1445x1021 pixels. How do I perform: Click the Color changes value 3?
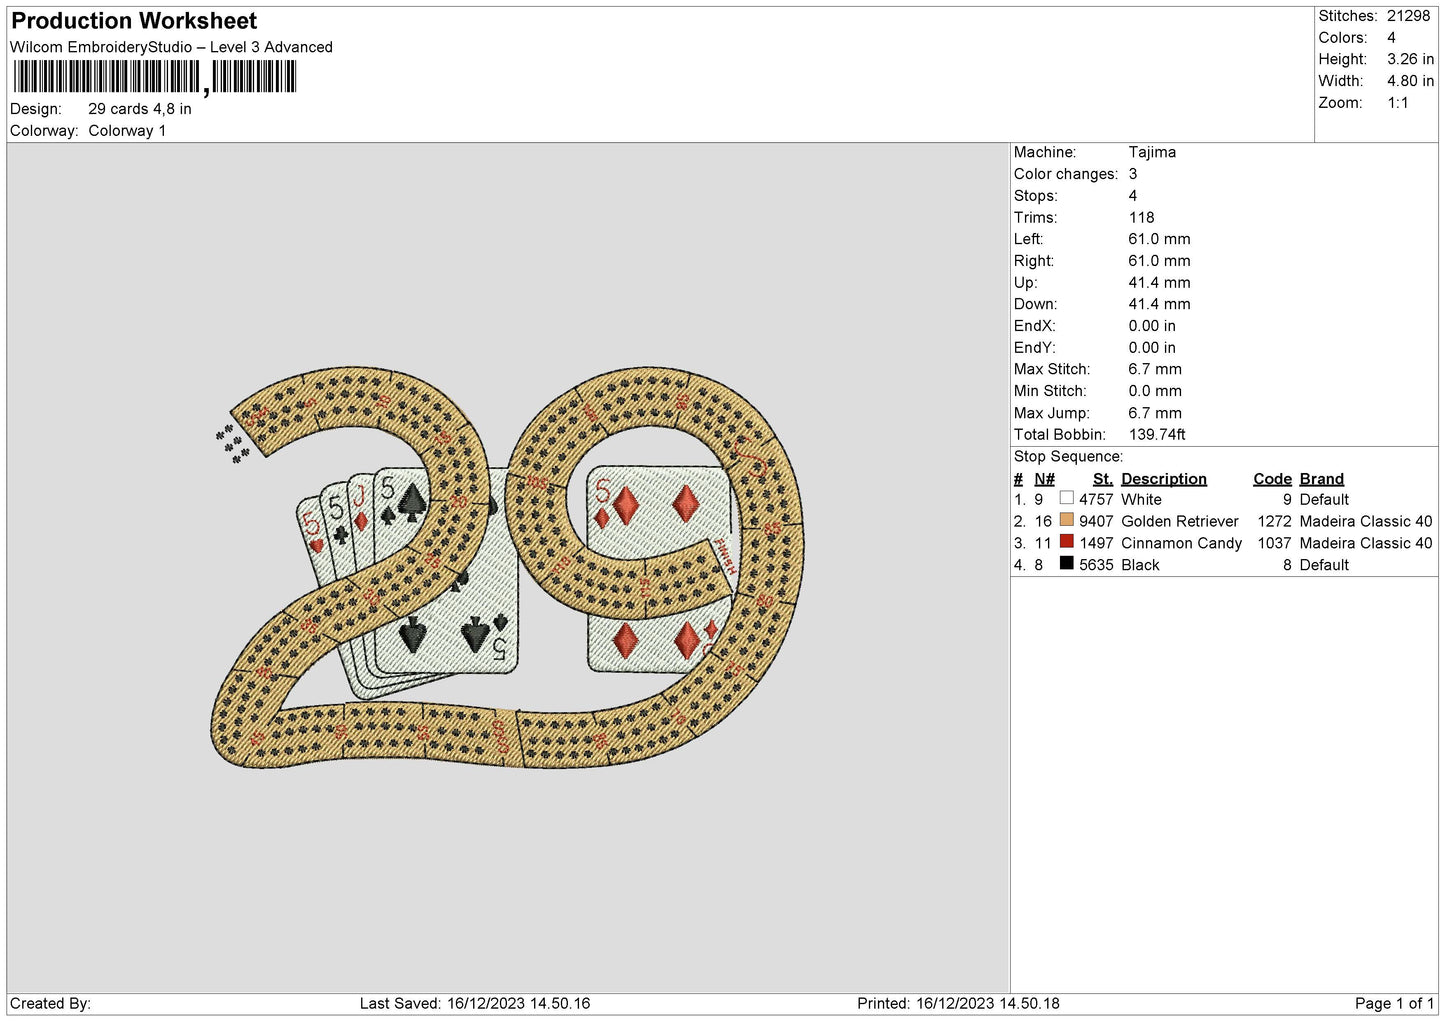(1133, 174)
